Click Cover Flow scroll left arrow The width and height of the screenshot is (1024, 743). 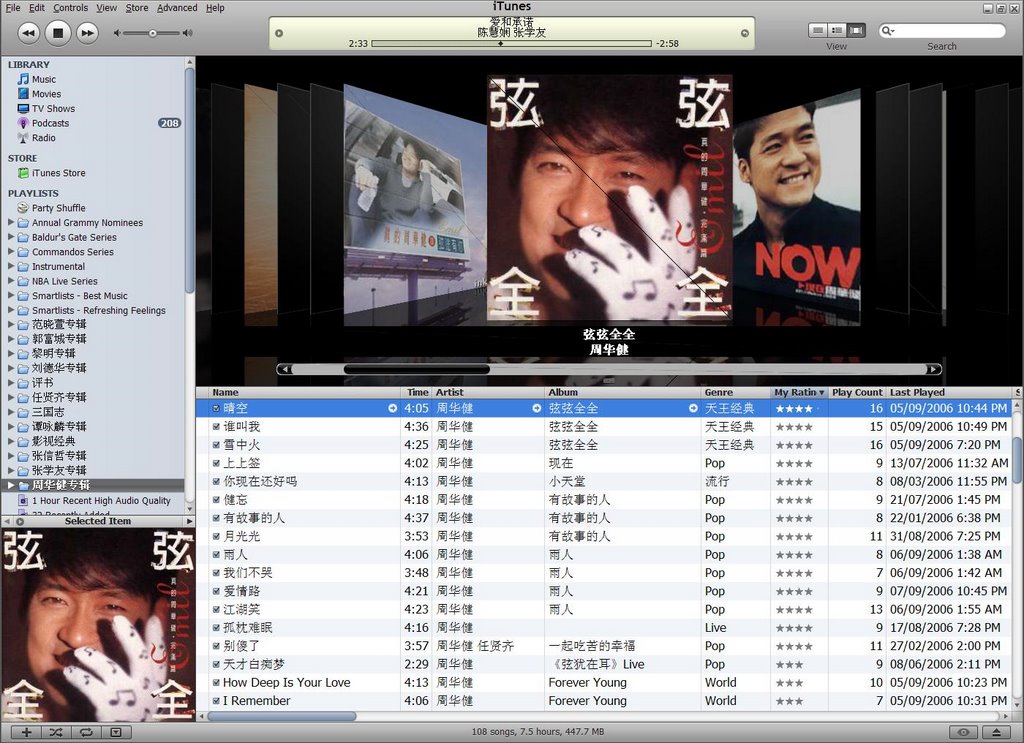coord(283,370)
